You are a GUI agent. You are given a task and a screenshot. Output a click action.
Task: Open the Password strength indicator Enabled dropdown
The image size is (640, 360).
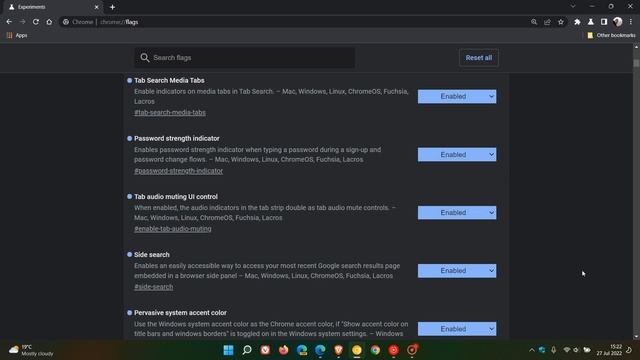pos(457,154)
